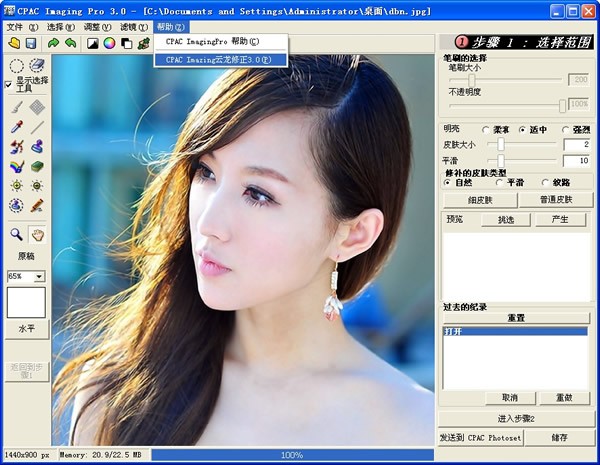Select the magnifier zoom tool

(16, 234)
